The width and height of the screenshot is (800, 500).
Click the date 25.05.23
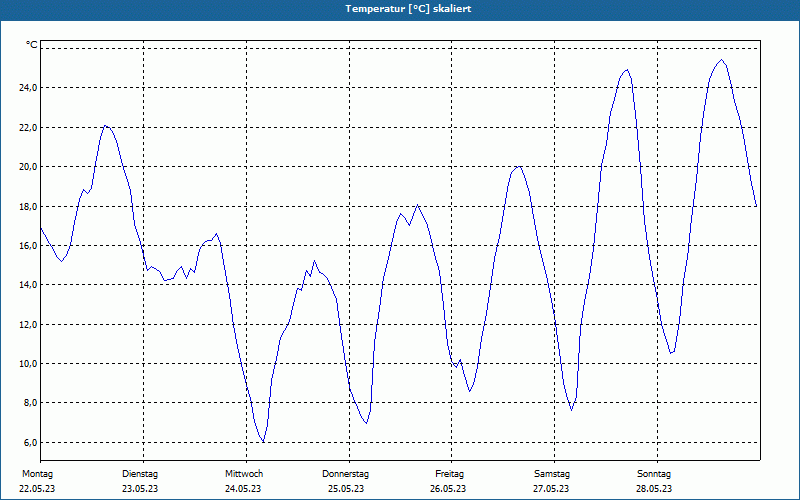click(x=346, y=489)
